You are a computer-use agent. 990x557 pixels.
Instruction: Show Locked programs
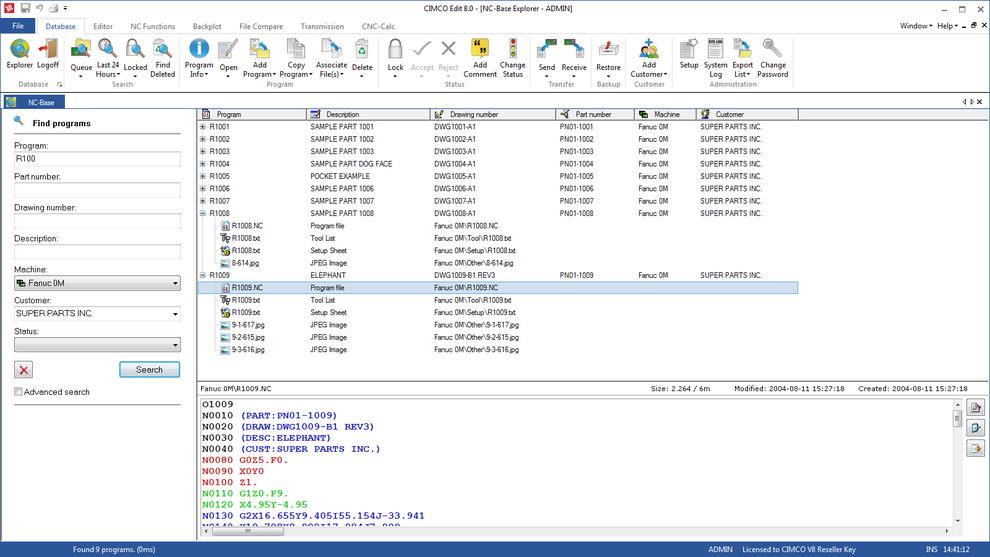(135, 57)
